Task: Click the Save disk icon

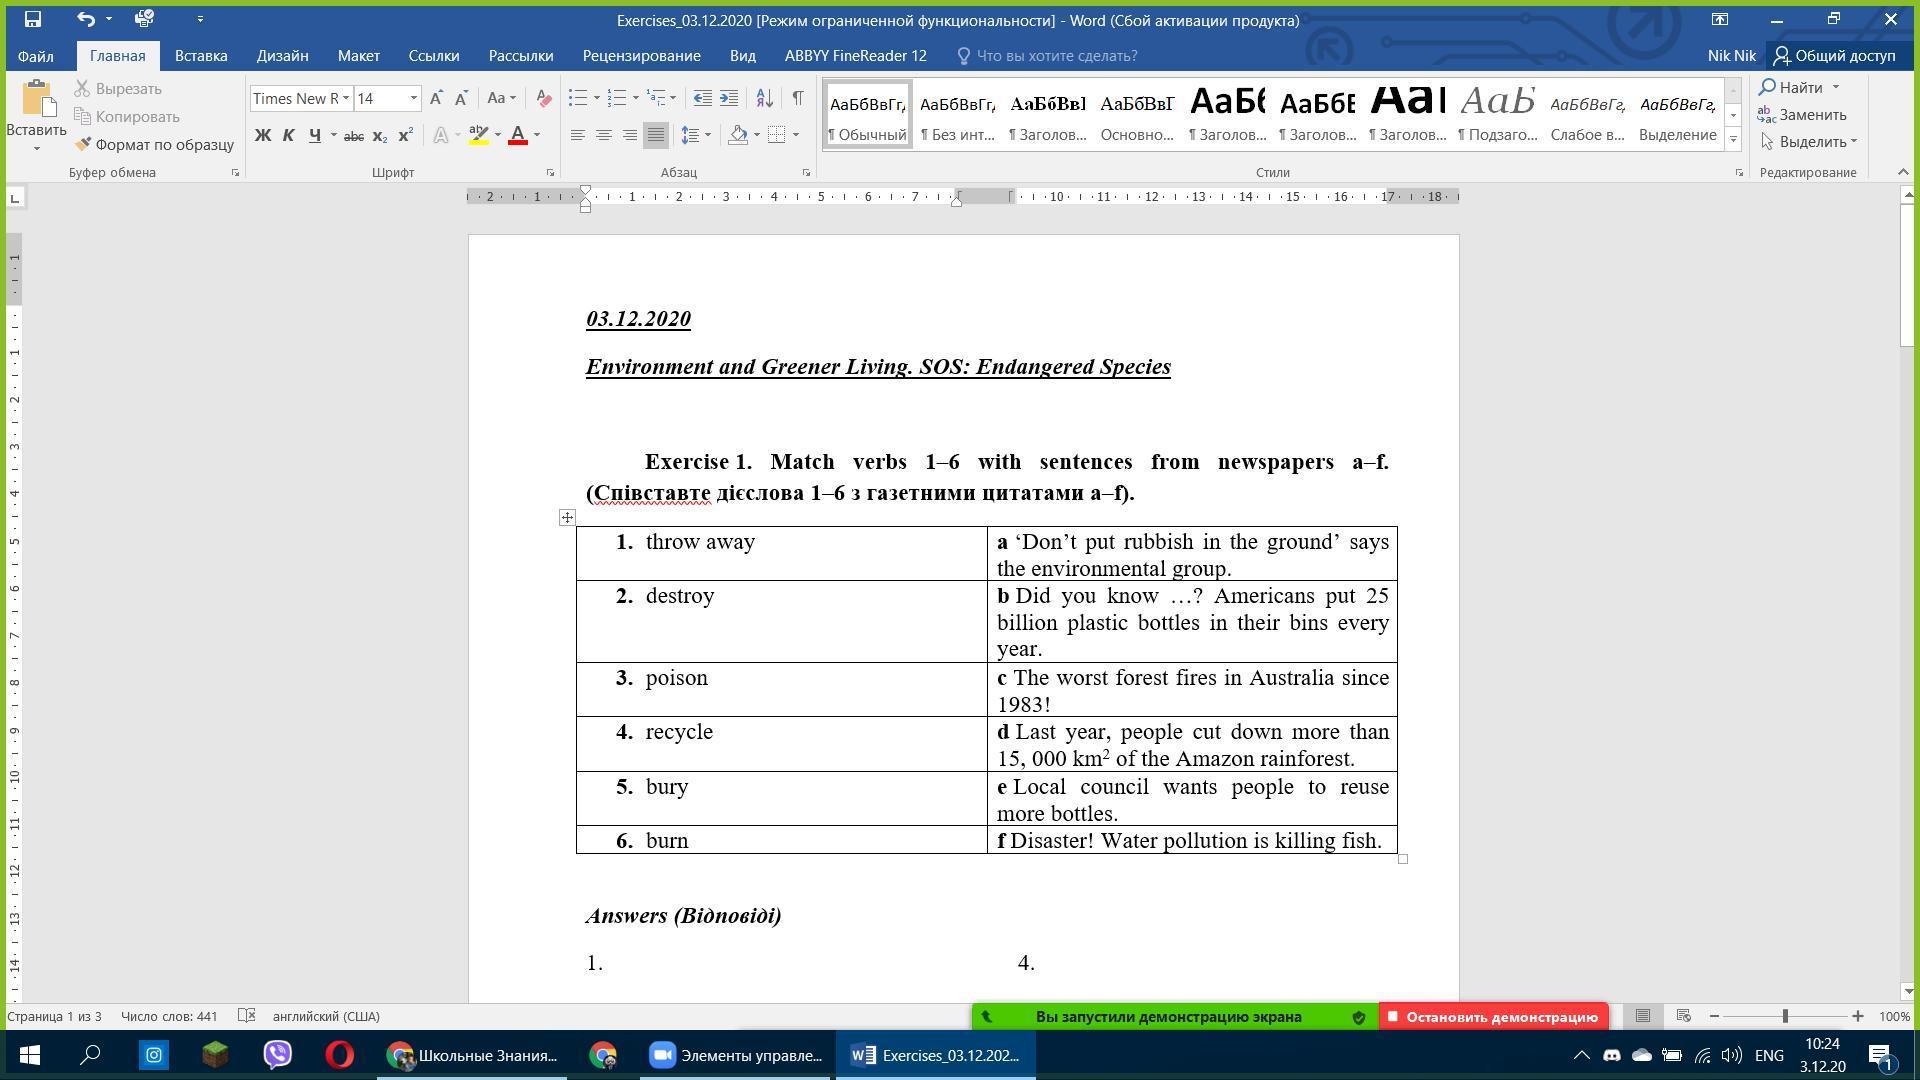Action: point(32,19)
